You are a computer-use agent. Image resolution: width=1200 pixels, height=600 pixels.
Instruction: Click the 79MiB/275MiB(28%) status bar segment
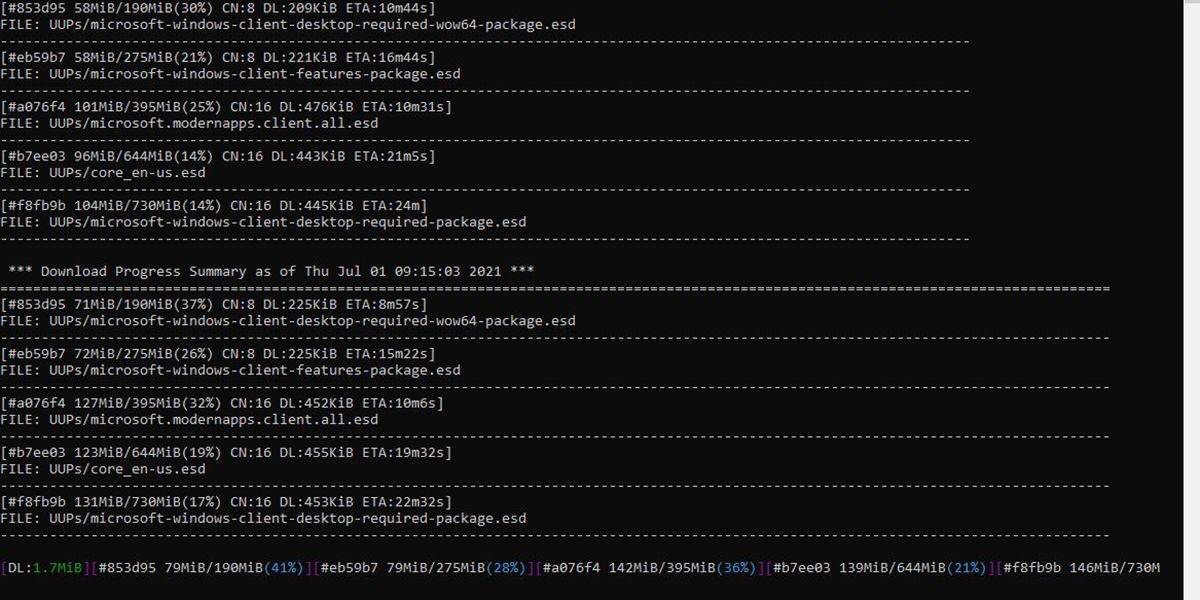pos(424,568)
